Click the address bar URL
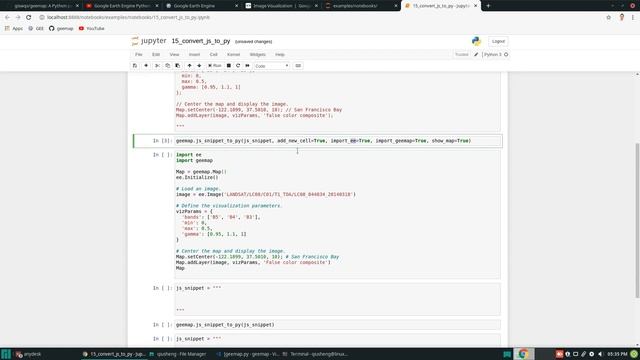Image resolution: width=640 pixels, height=360 pixels. pyautogui.click(x=128, y=18)
